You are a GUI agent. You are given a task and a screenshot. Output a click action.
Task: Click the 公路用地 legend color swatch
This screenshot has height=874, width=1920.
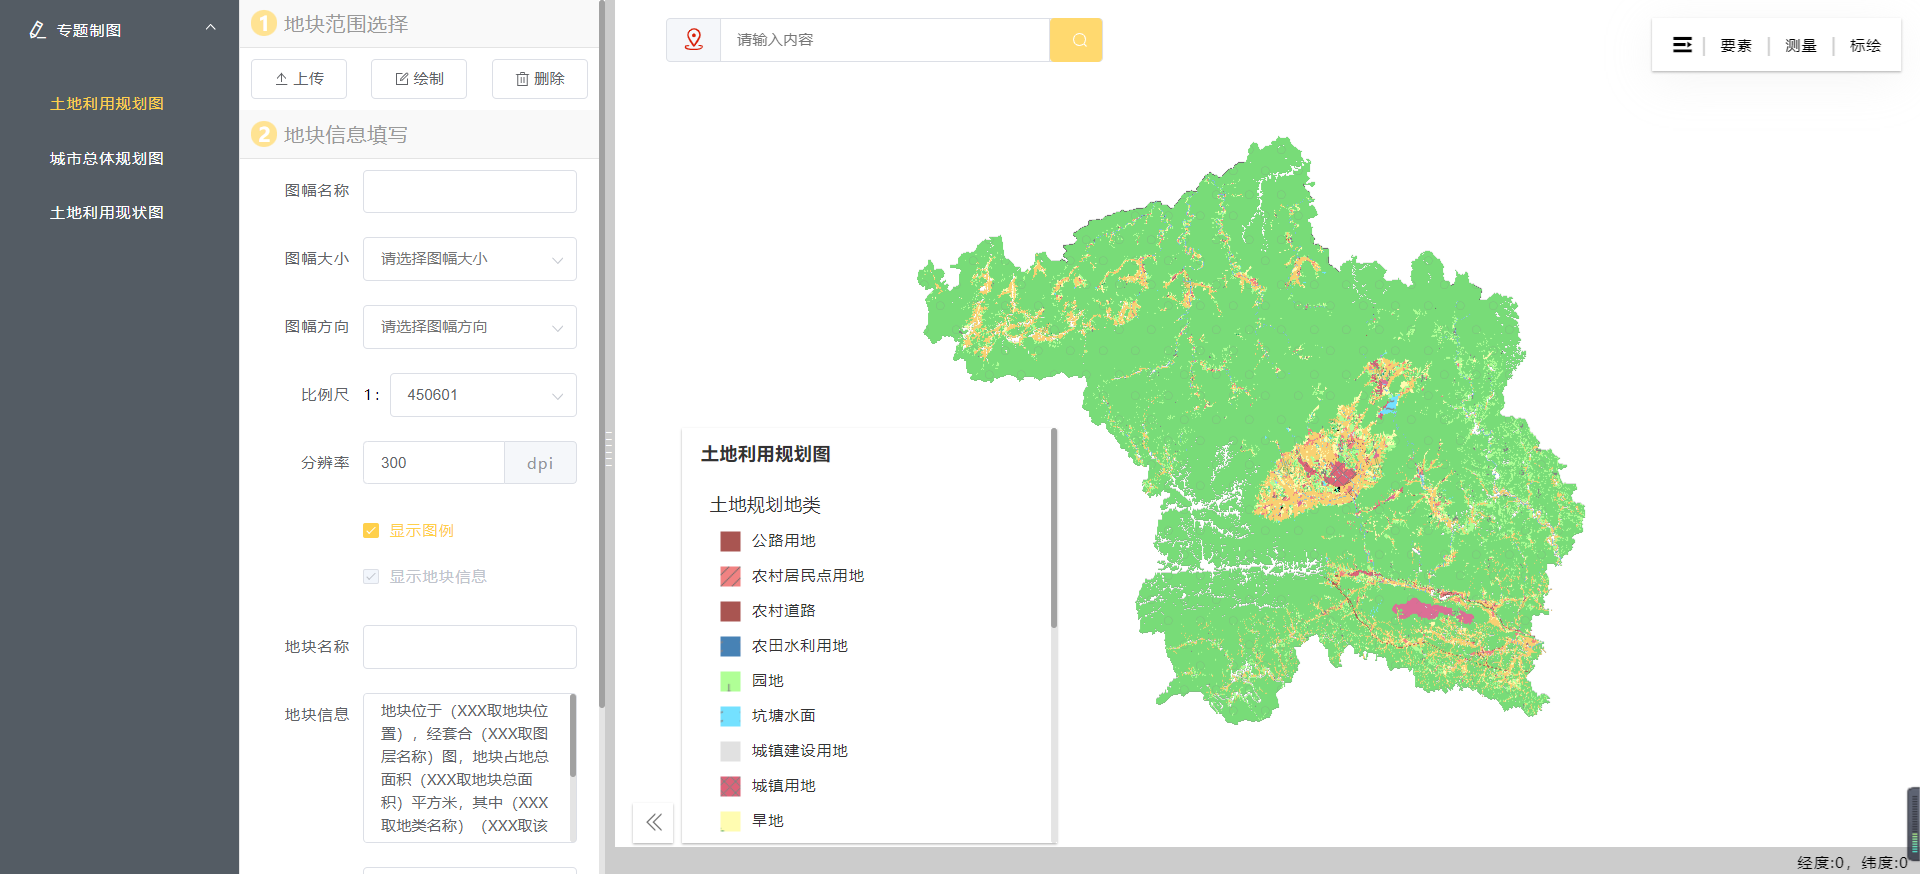730,541
